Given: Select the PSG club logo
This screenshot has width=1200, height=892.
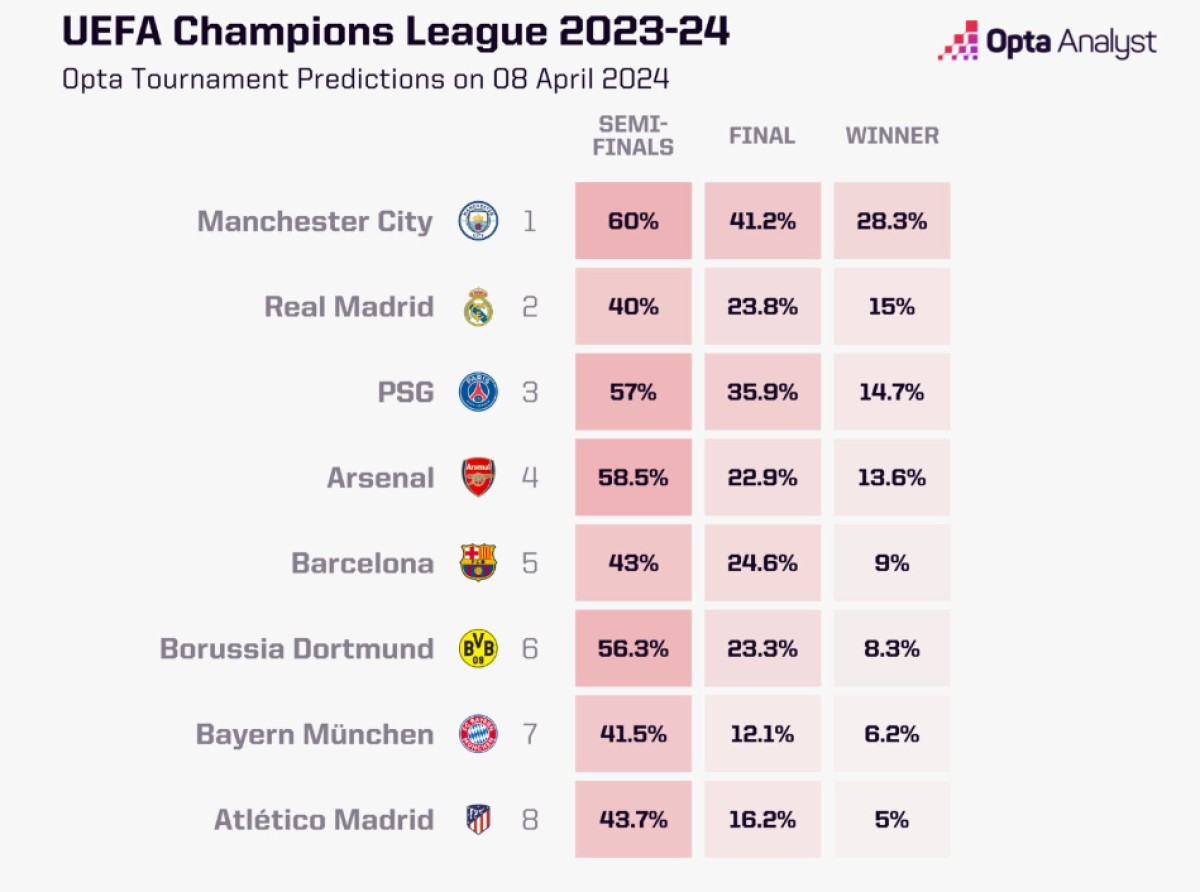Looking at the screenshot, I should pyautogui.click(x=478, y=392).
